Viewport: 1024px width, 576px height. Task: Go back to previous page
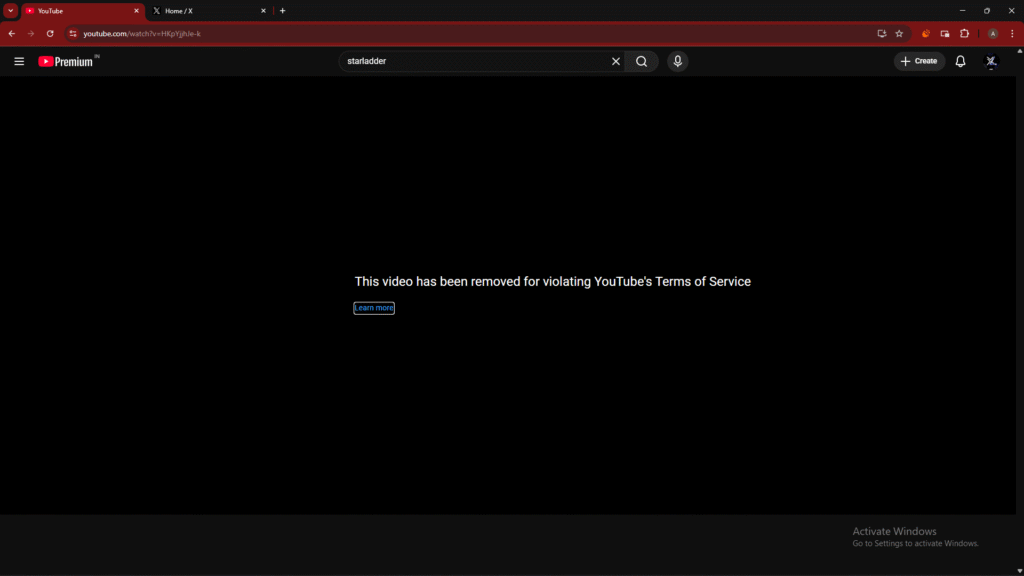[x=12, y=34]
